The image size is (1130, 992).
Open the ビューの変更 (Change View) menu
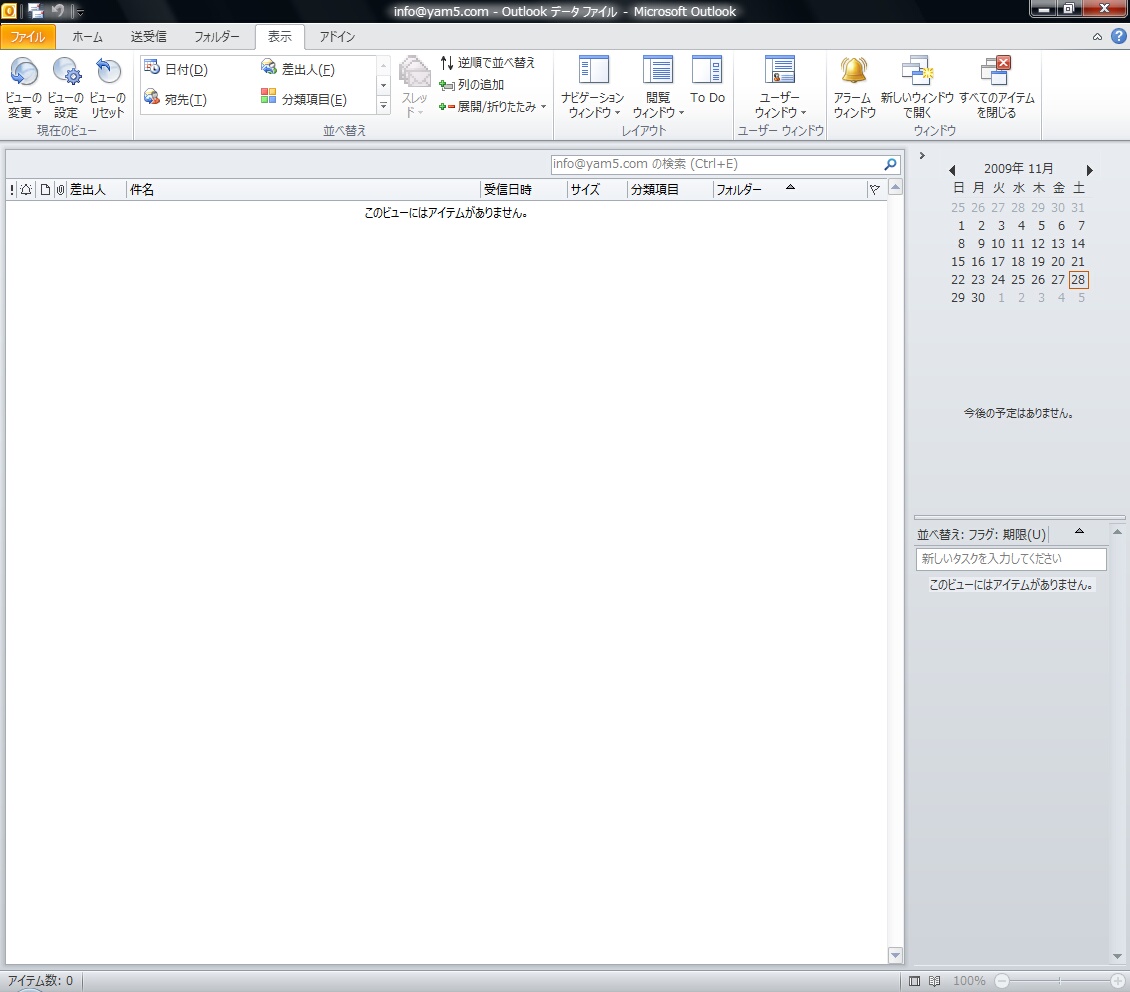[24, 88]
